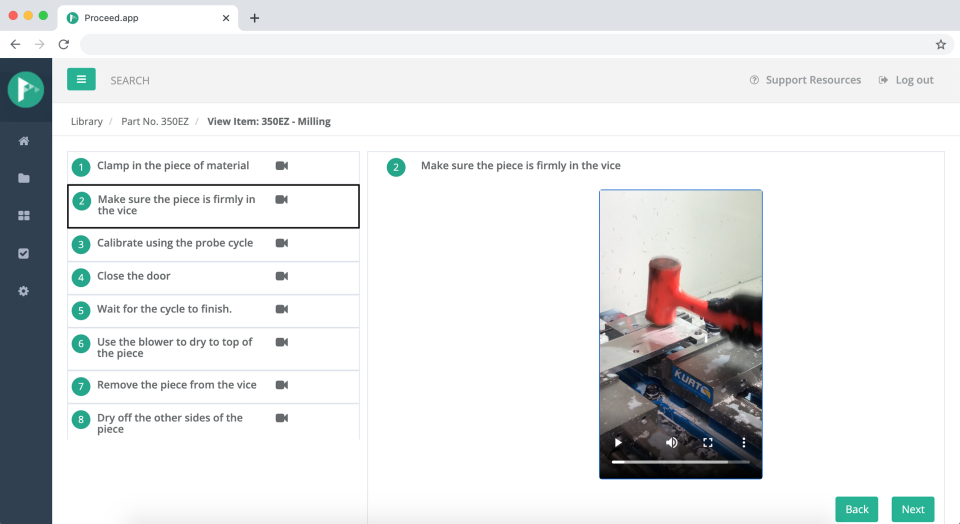Play the vice hammer video

click(618, 442)
